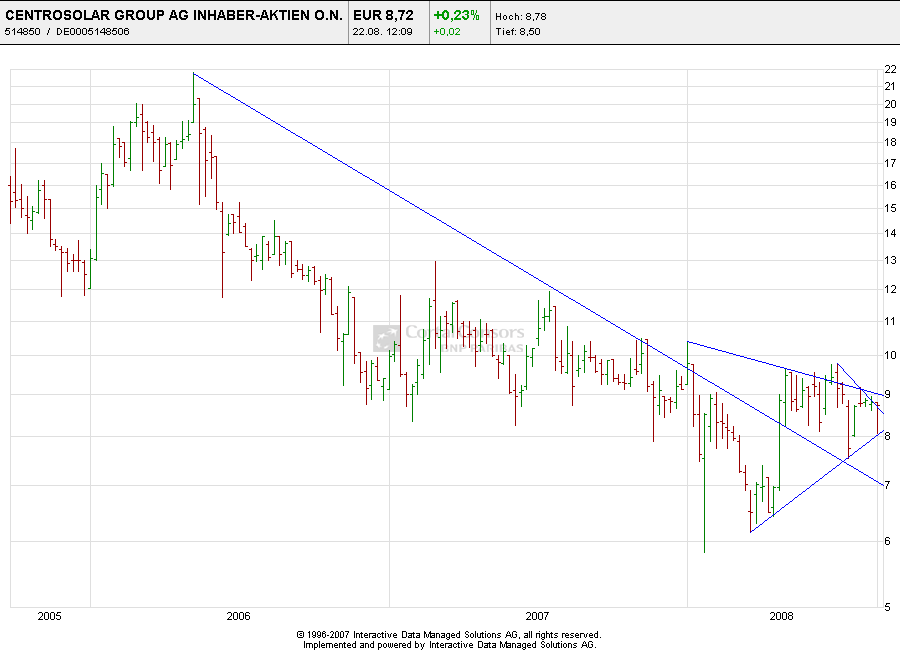Click the 18 price axis label
Viewport: 900px width, 650px height.
pyautogui.click(x=890, y=142)
